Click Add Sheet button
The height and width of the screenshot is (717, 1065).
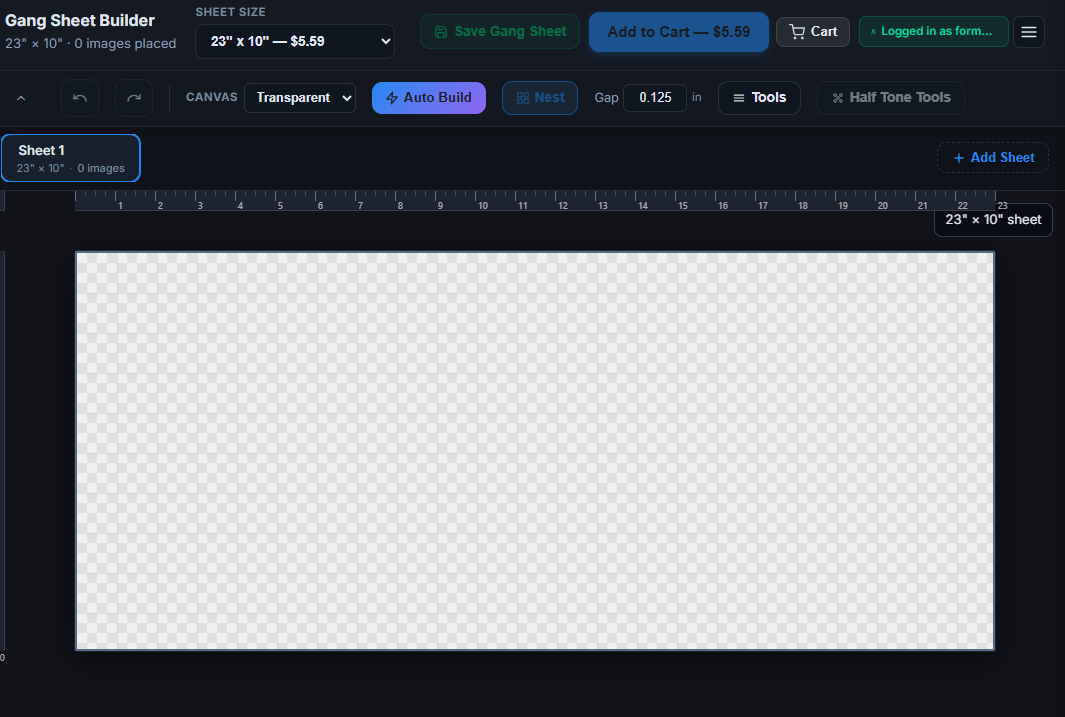pos(992,158)
